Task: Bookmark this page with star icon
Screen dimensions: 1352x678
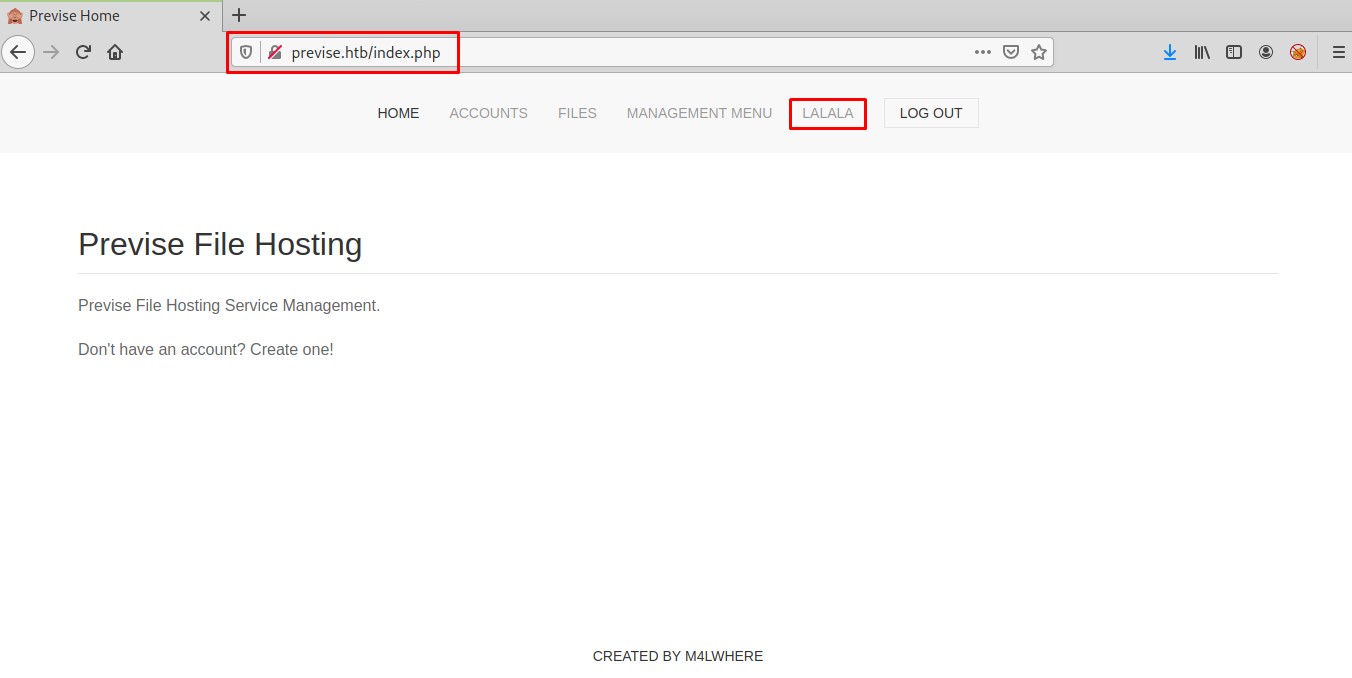Action: pos(1039,52)
